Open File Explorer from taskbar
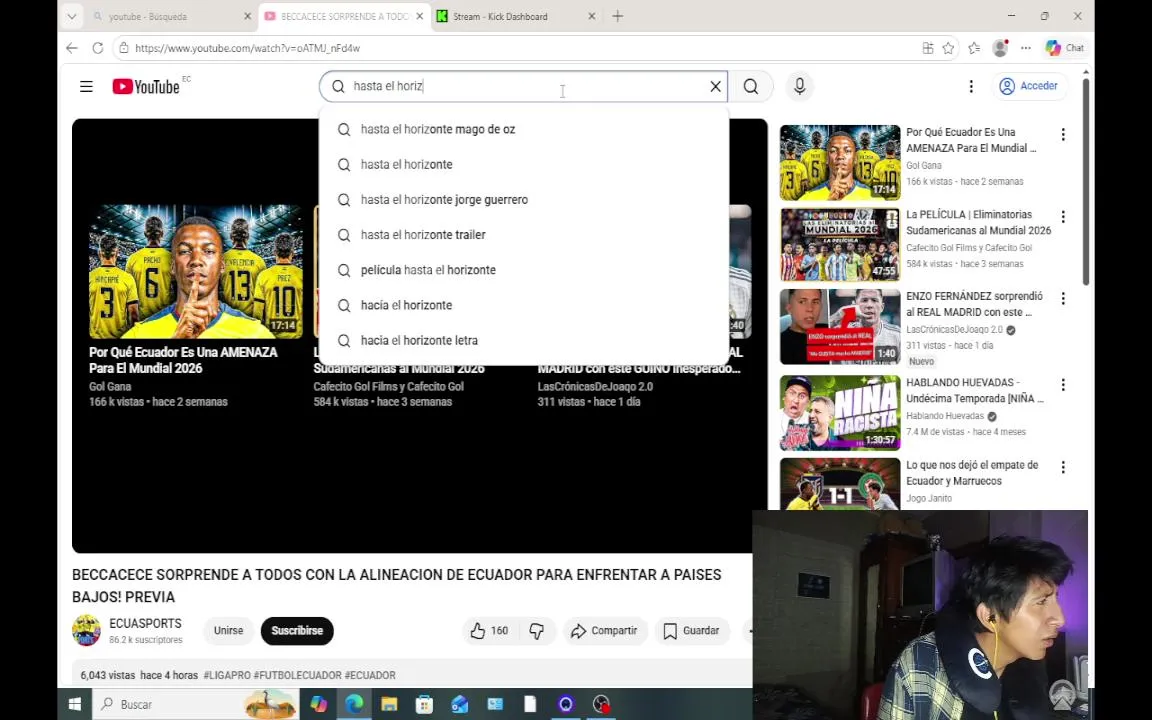 (x=389, y=704)
